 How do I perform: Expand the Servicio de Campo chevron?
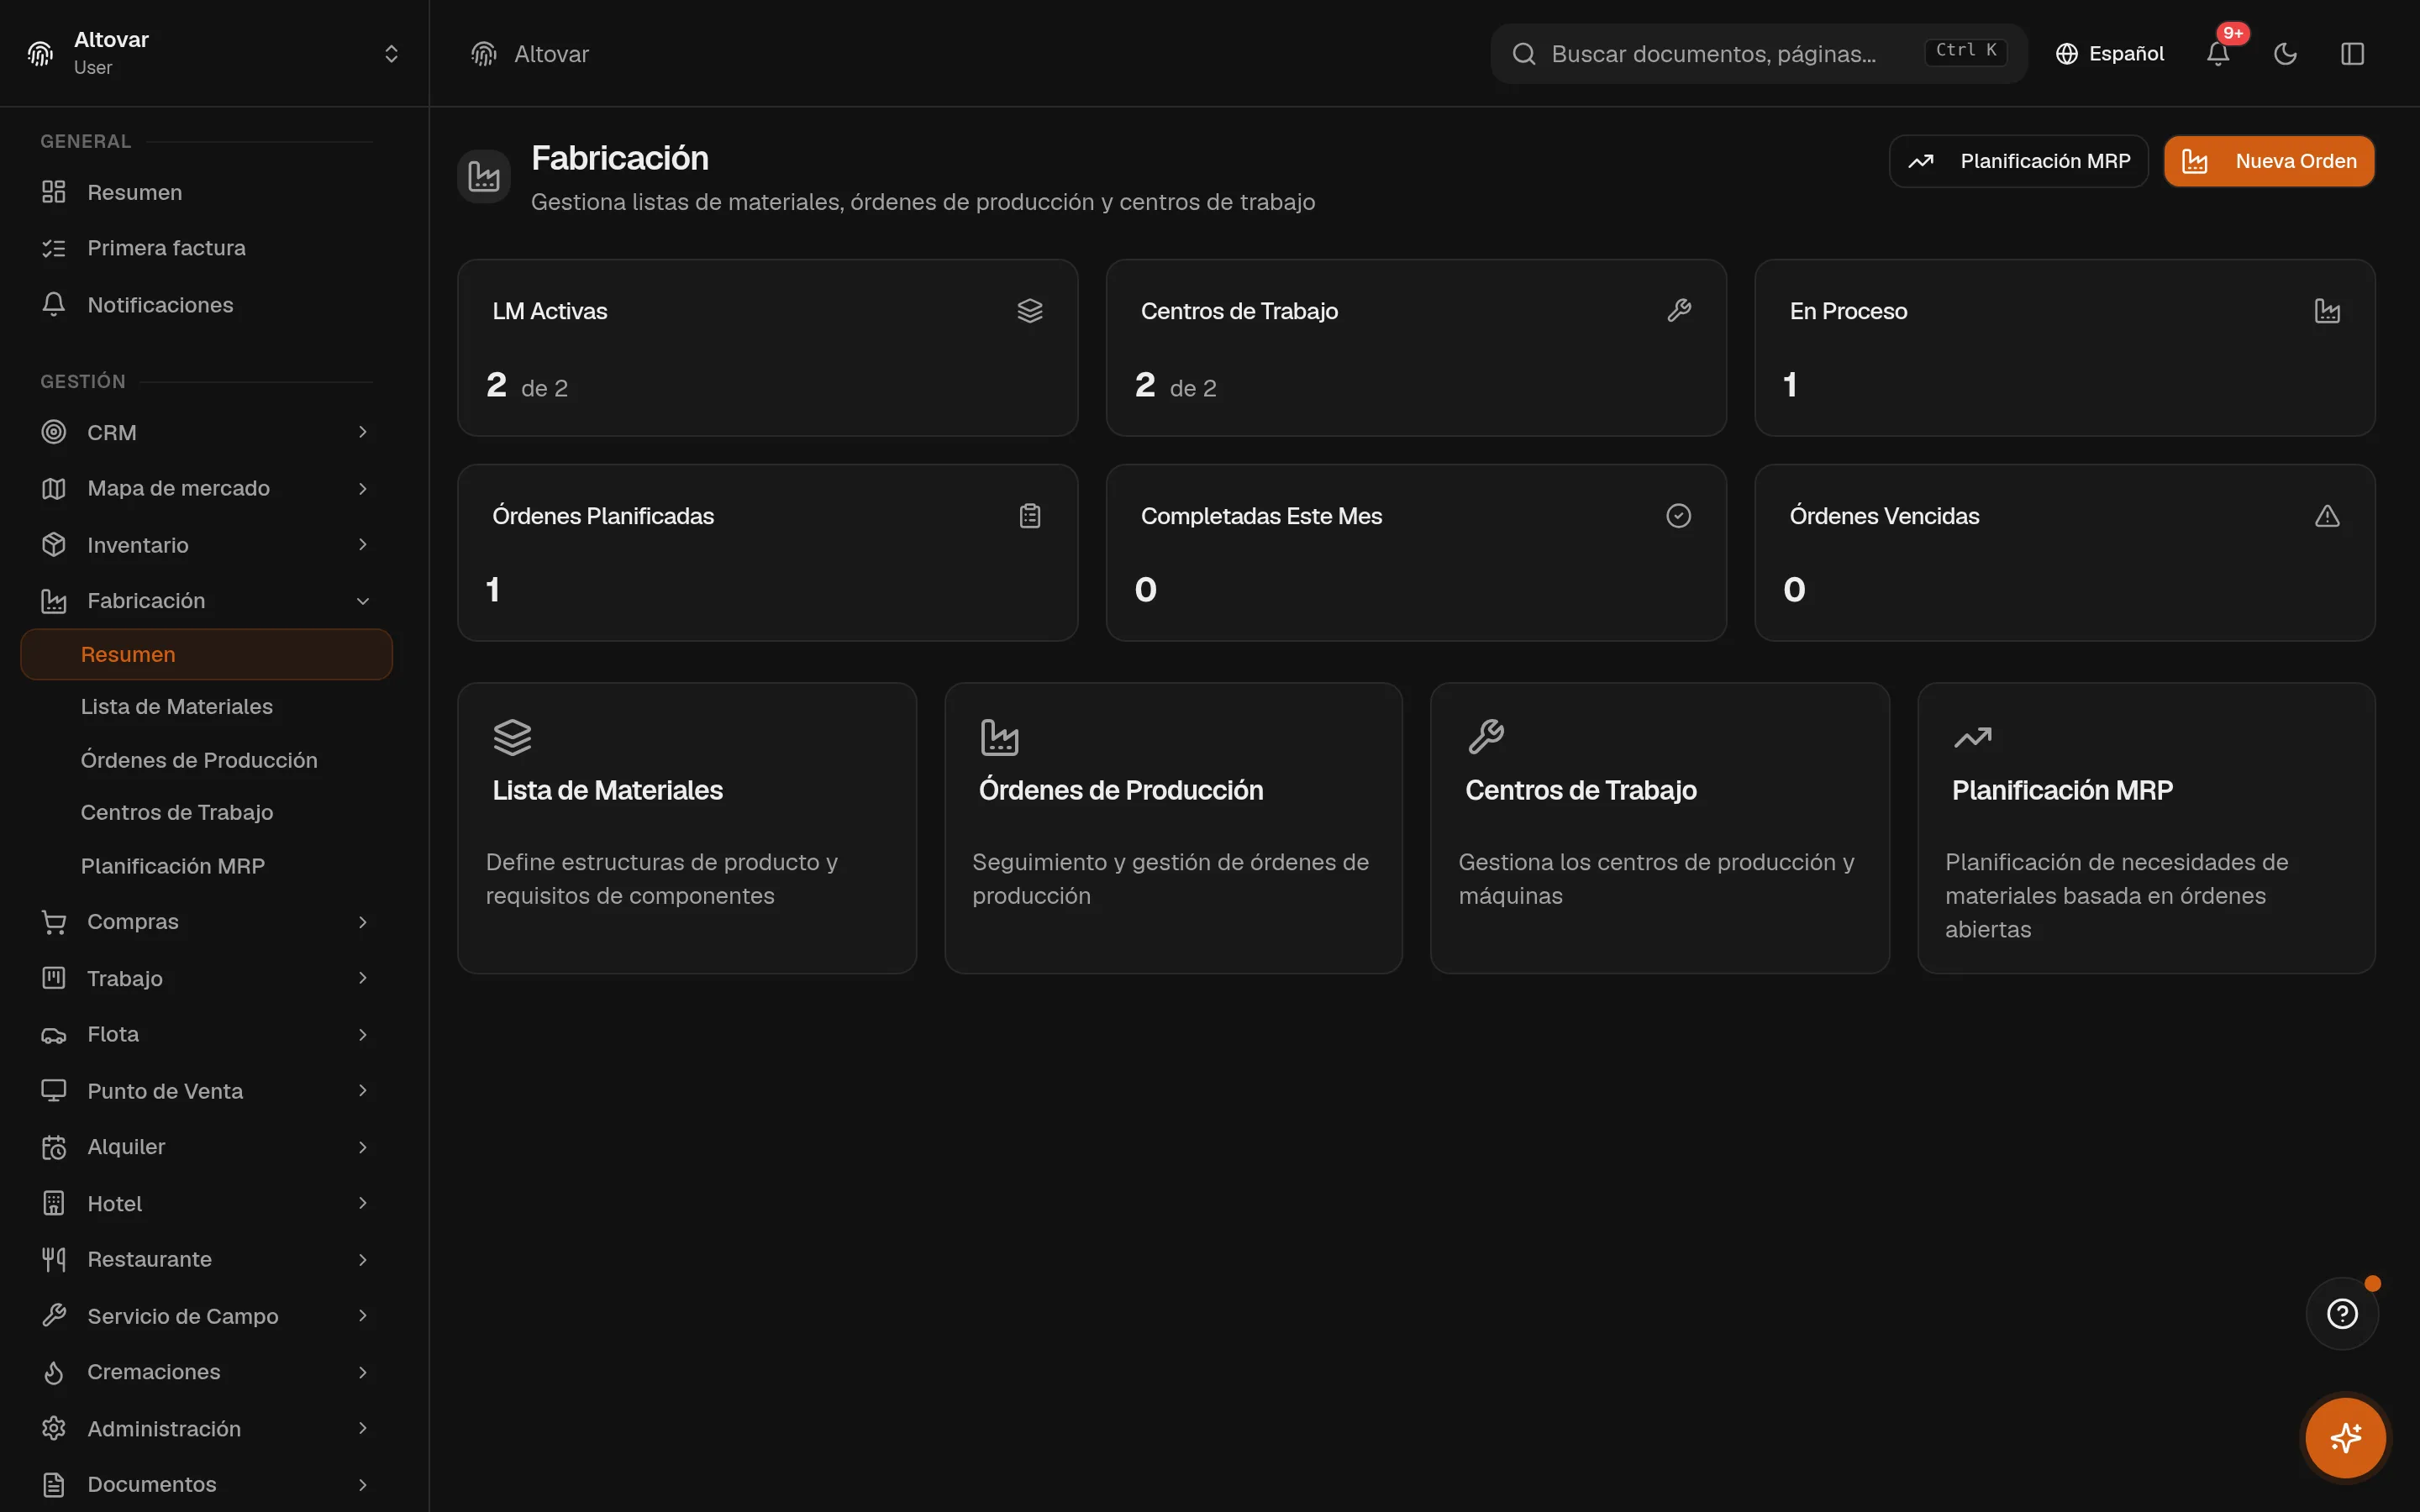click(x=363, y=1316)
